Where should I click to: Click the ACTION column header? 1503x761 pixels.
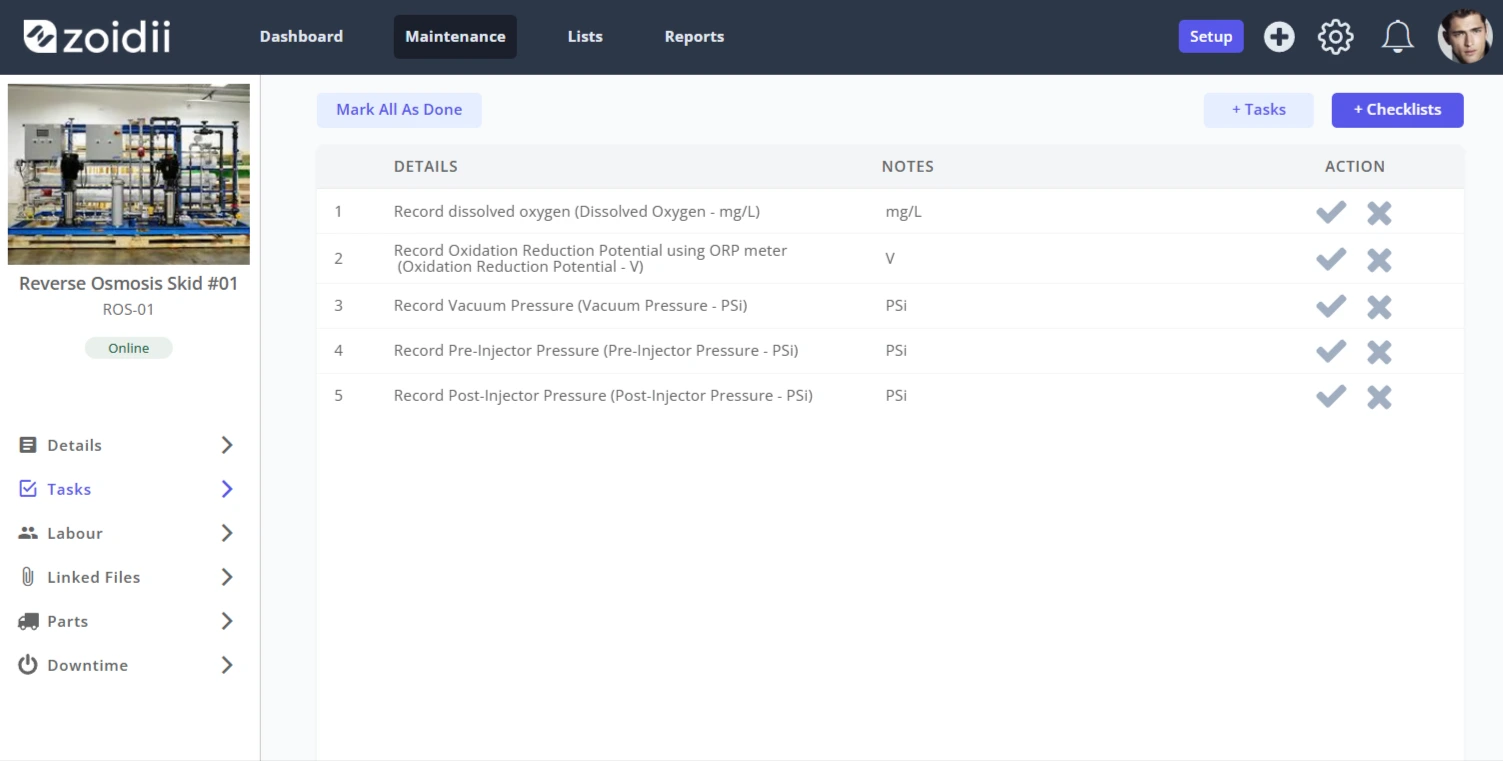(x=1355, y=167)
